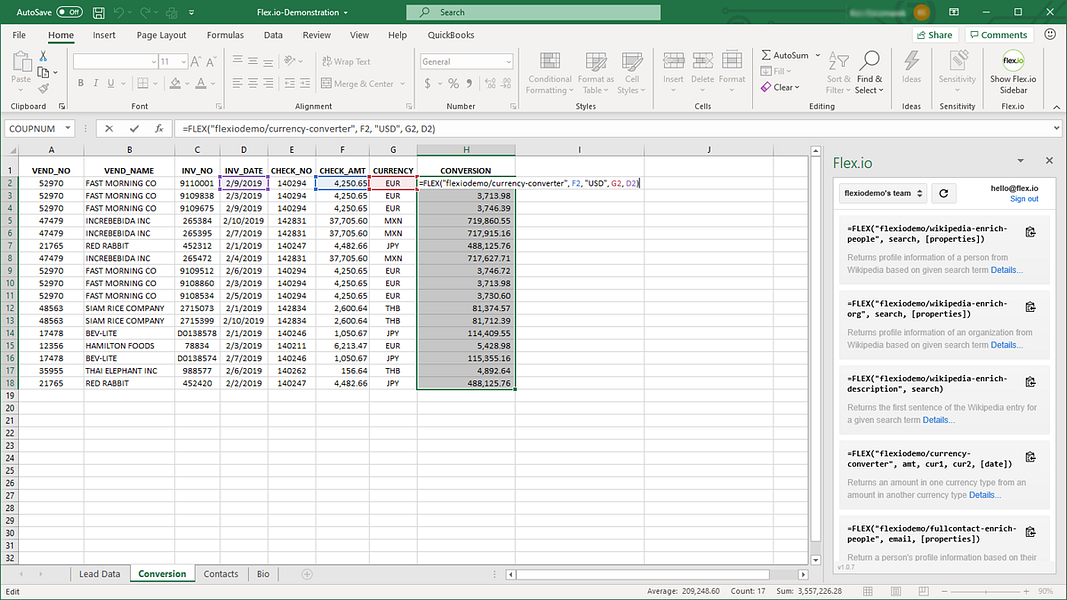1067x600 pixels.
Task: Switch to the Page Layout tab
Action: 161,35
